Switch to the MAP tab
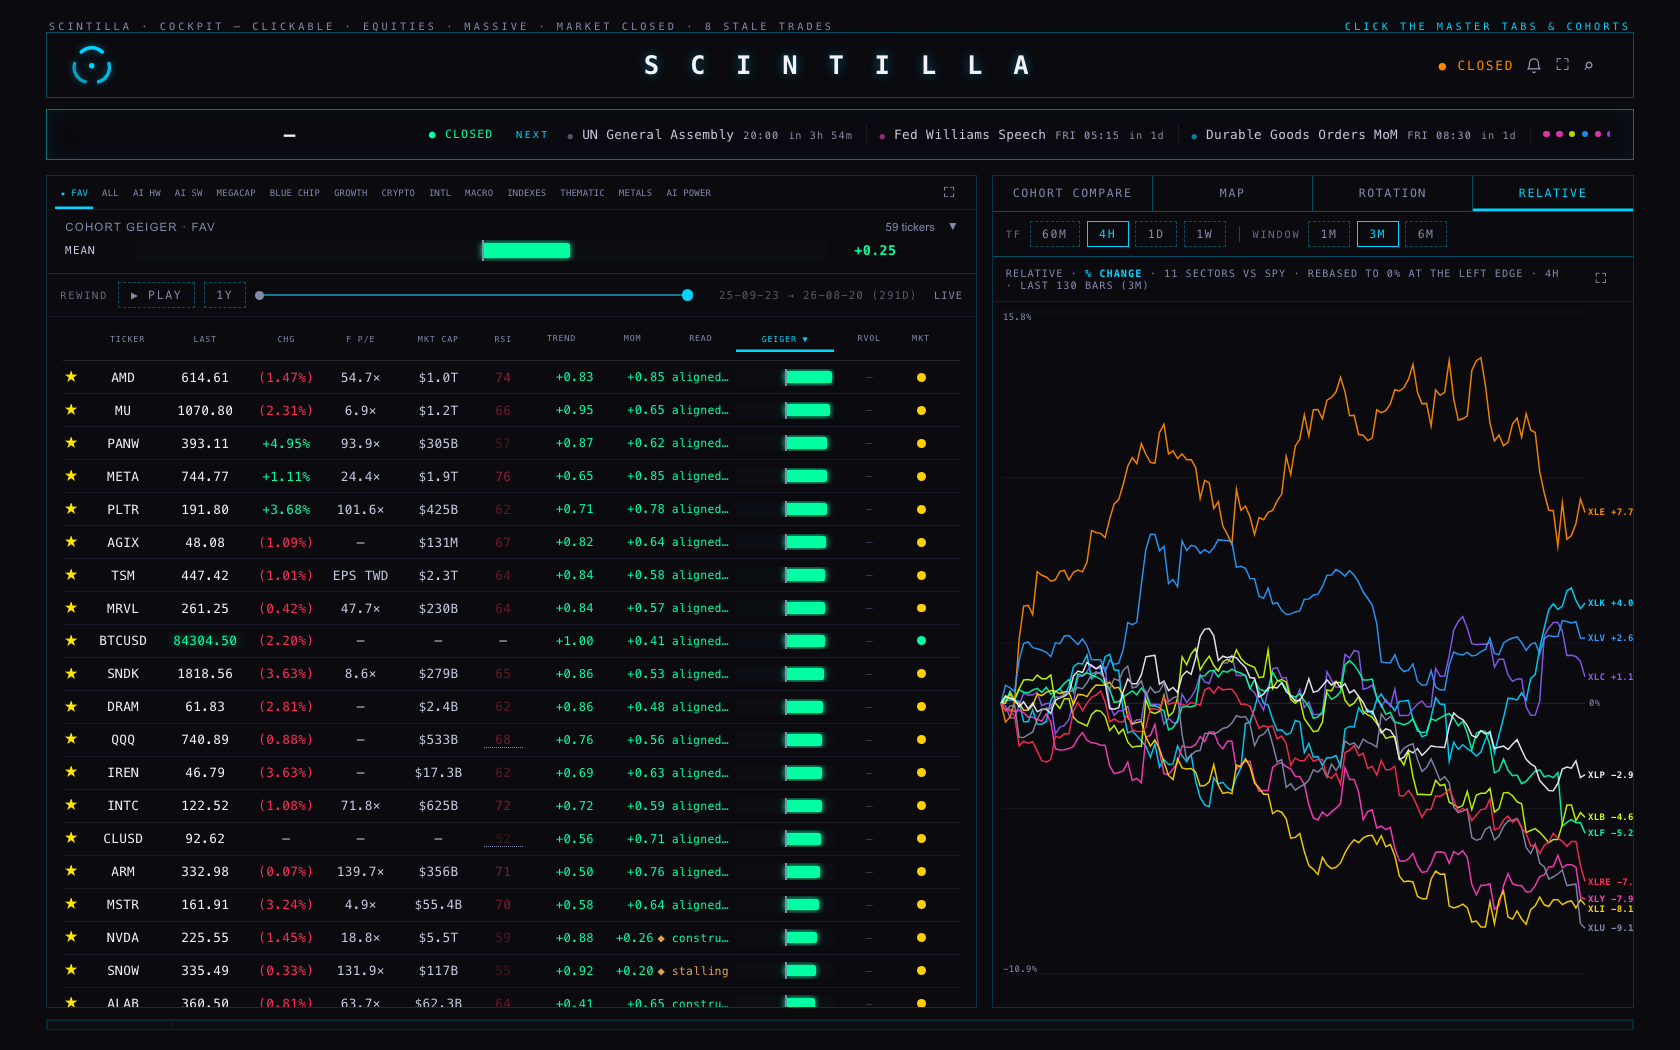The width and height of the screenshot is (1680, 1050). pos(1232,193)
